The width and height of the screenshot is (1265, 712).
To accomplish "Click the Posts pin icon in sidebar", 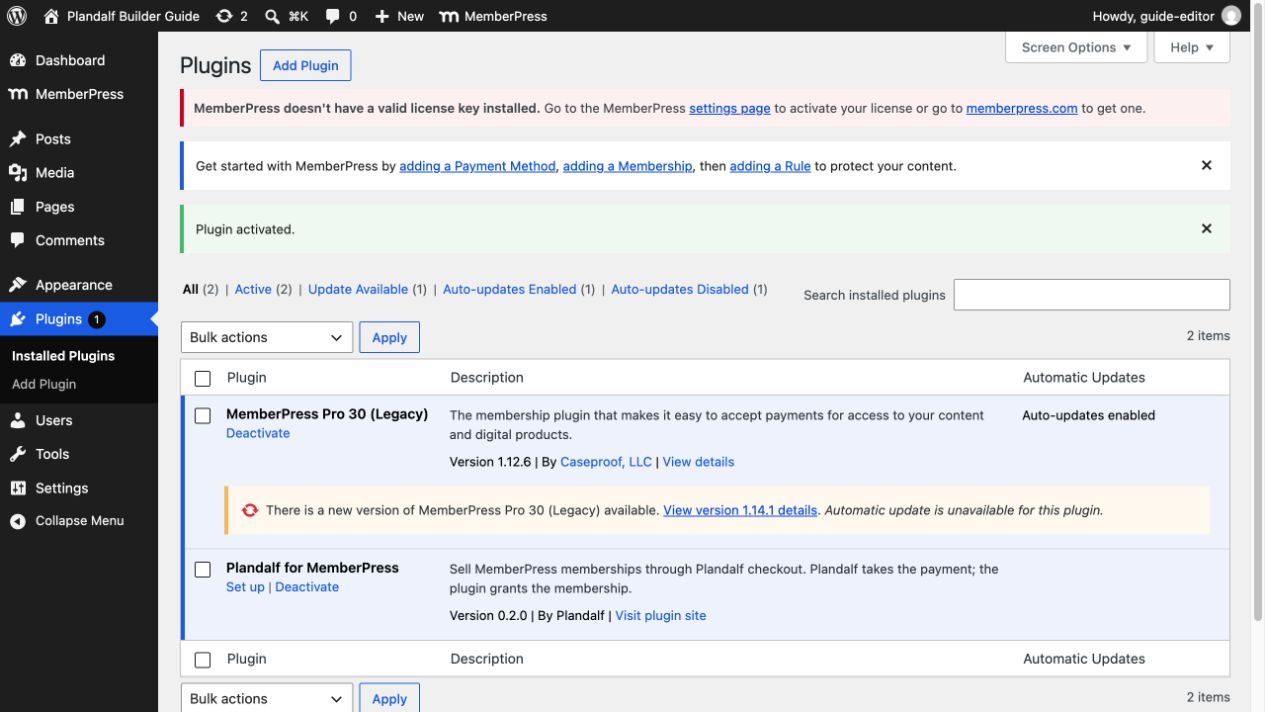I will [x=18, y=139].
